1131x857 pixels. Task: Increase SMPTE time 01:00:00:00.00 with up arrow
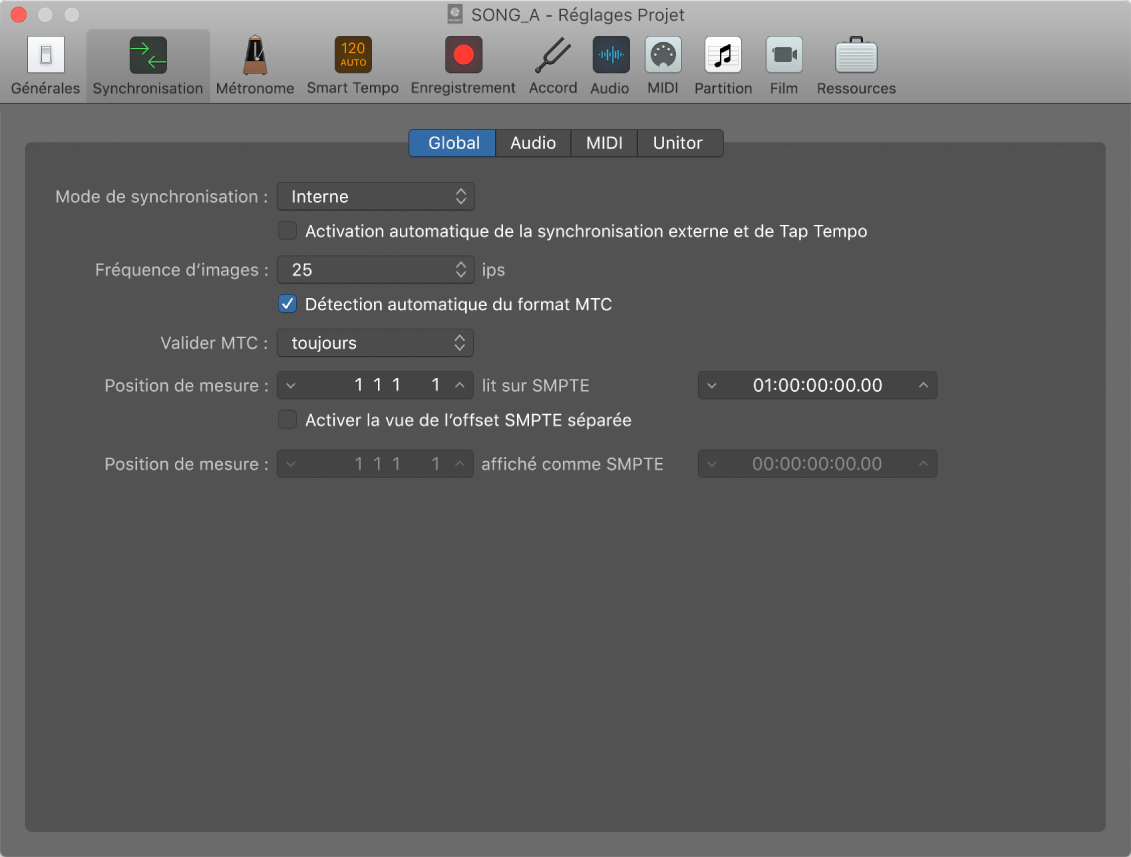(x=923, y=385)
